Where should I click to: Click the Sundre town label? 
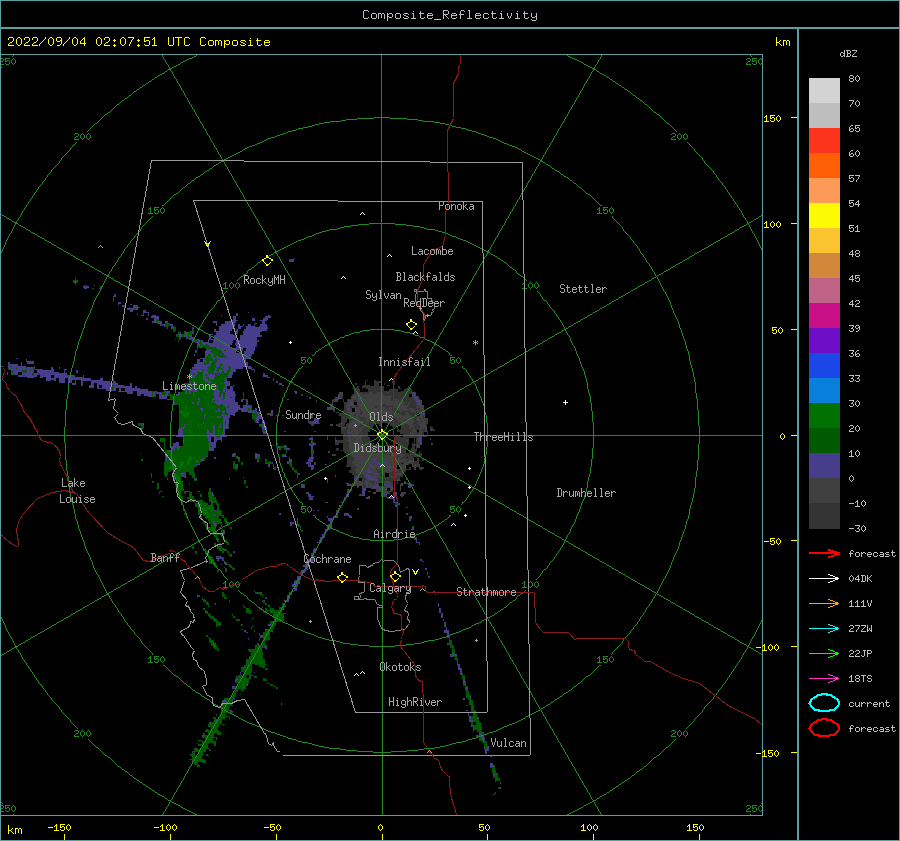(303, 415)
